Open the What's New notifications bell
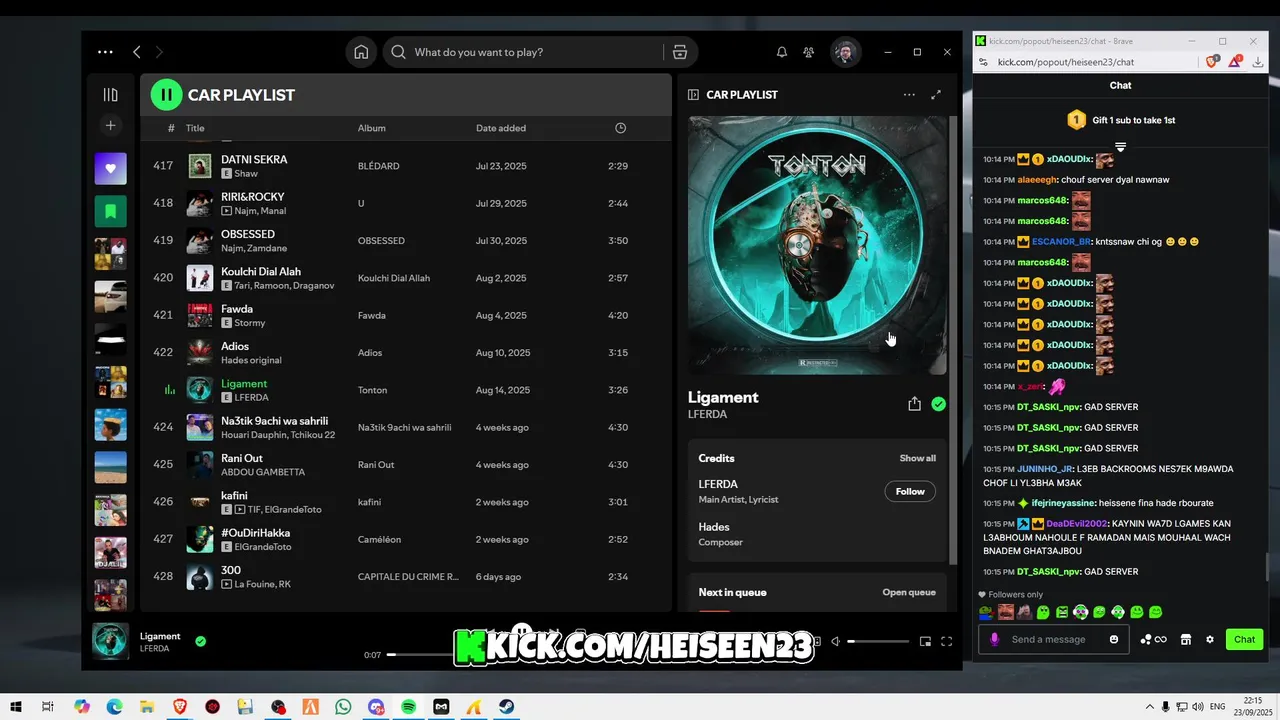Screen dimensions: 1280x720 pyautogui.click(x=782, y=52)
